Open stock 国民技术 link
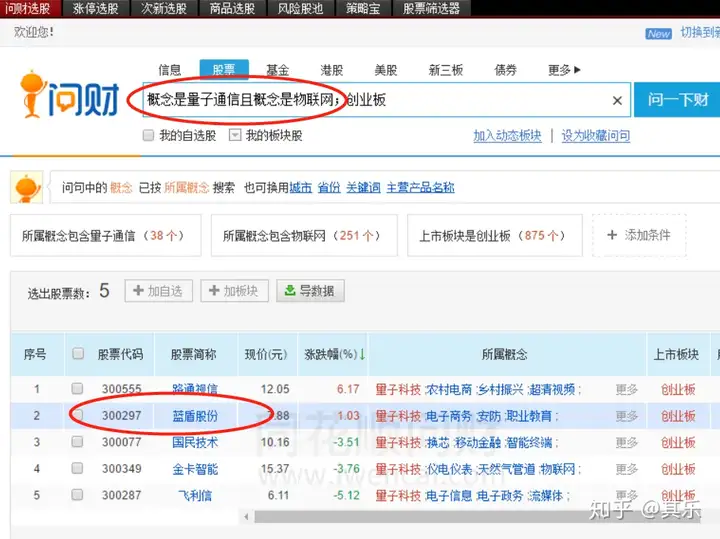This screenshot has height=539, width=720. 195,442
